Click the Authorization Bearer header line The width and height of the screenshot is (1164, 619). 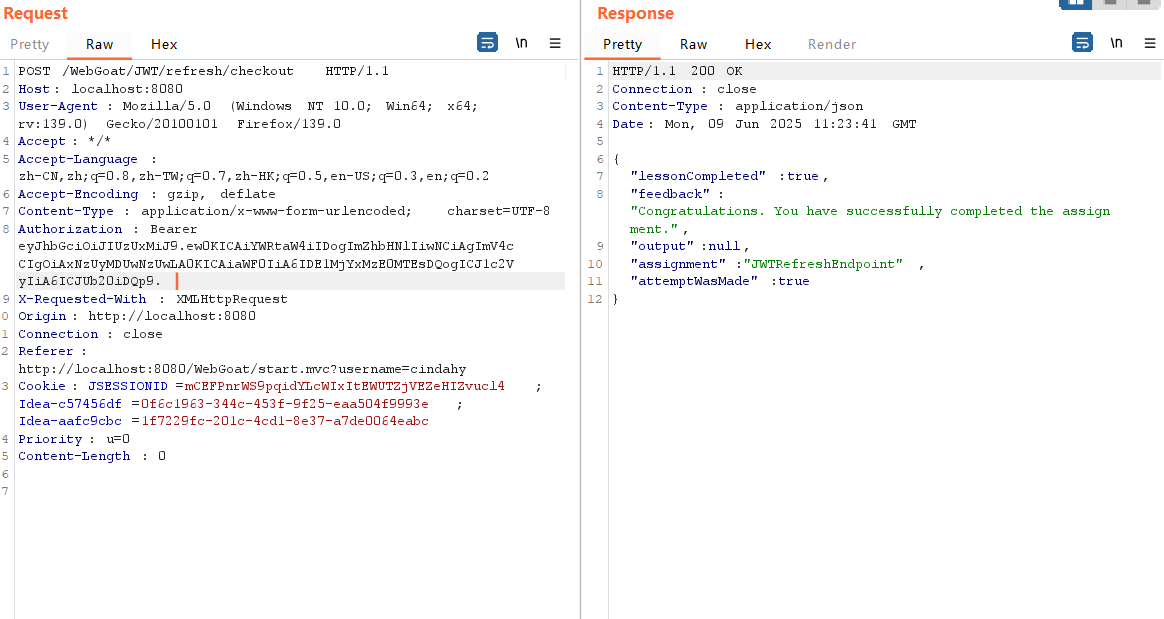point(108,229)
